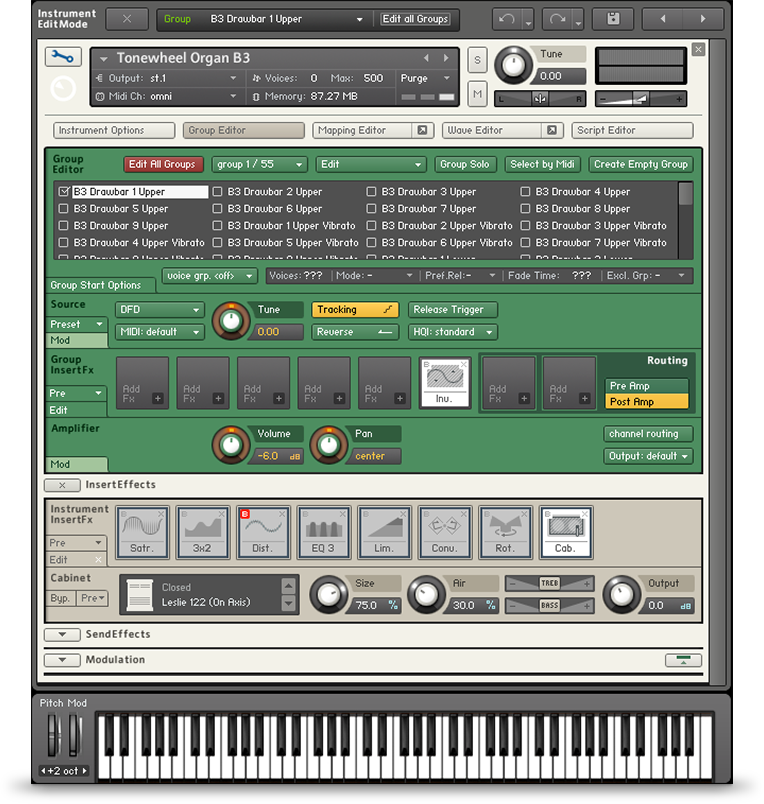Expand the SendEffects section
The height and width of the screenshot is (804, 764).
point(62,635)
